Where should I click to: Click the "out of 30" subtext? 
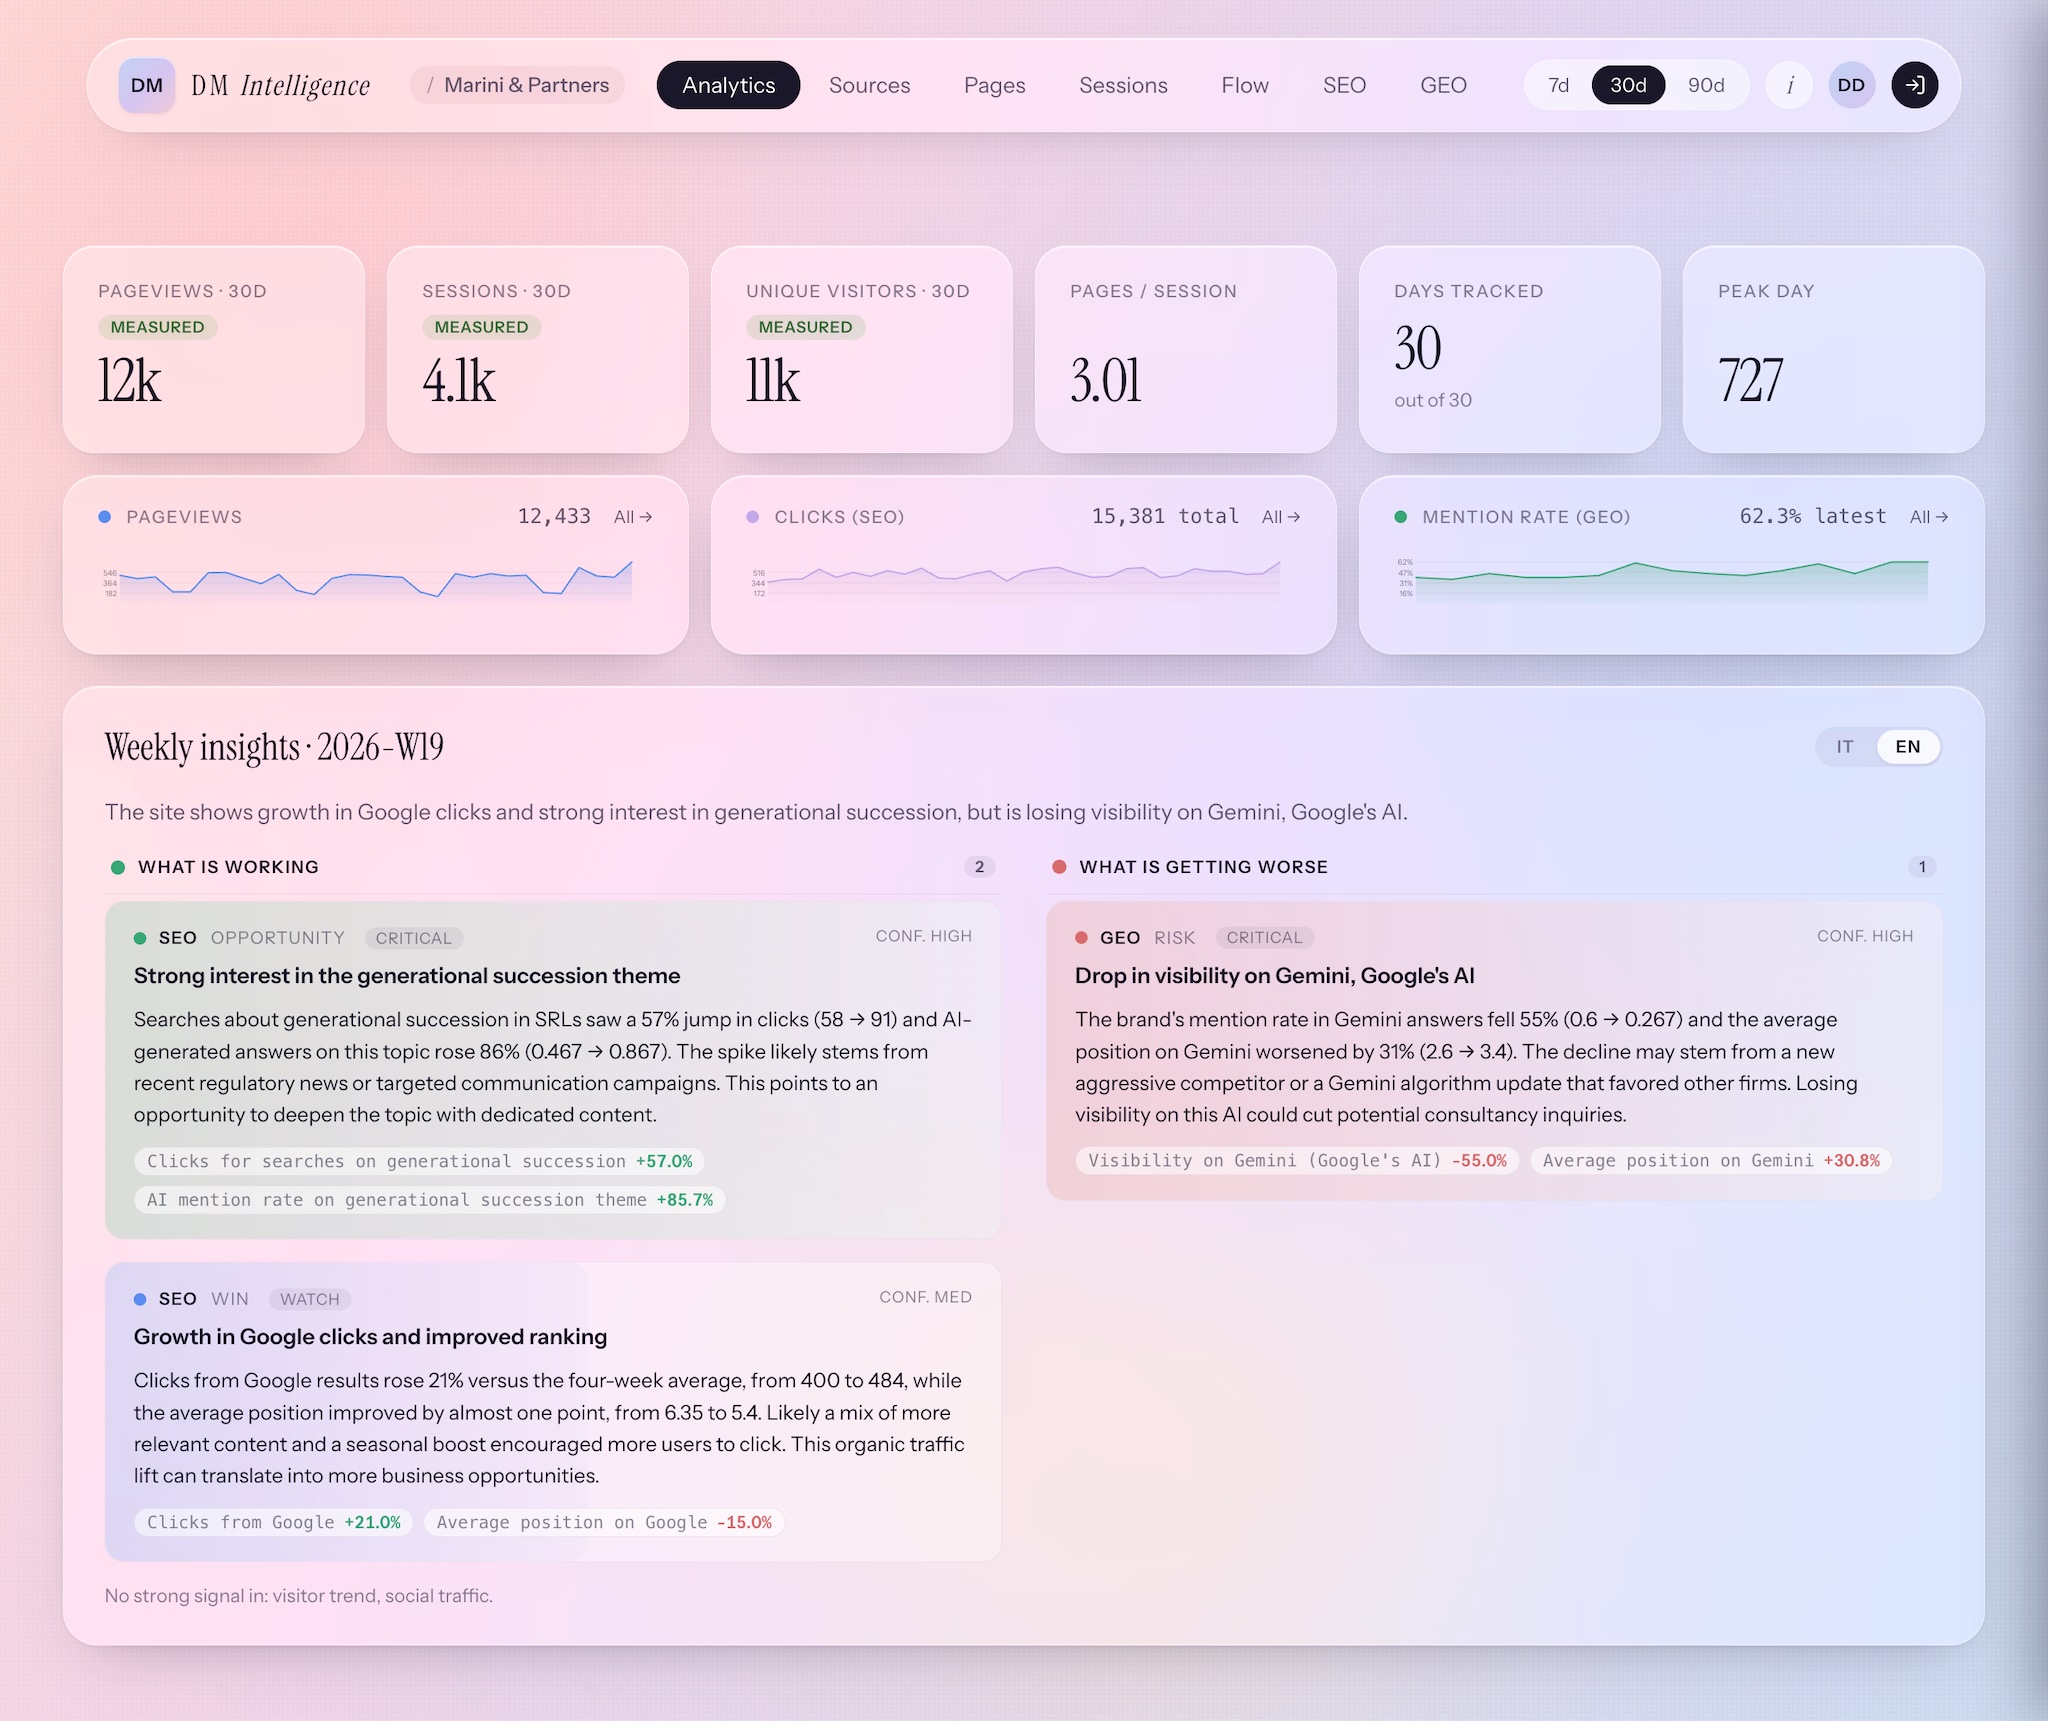[1433, 400]
